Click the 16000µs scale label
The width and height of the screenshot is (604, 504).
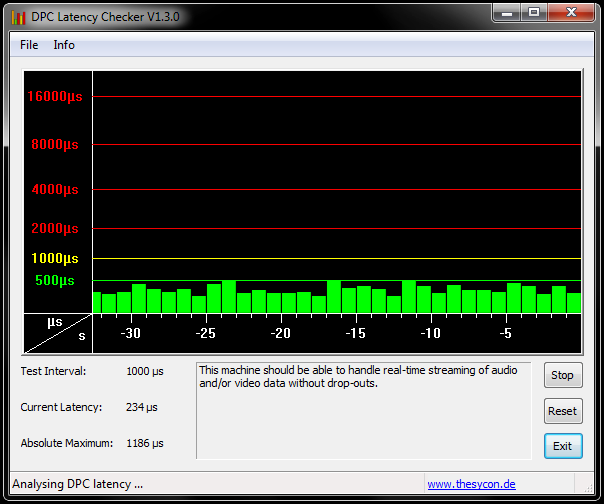tap(55, 96)
